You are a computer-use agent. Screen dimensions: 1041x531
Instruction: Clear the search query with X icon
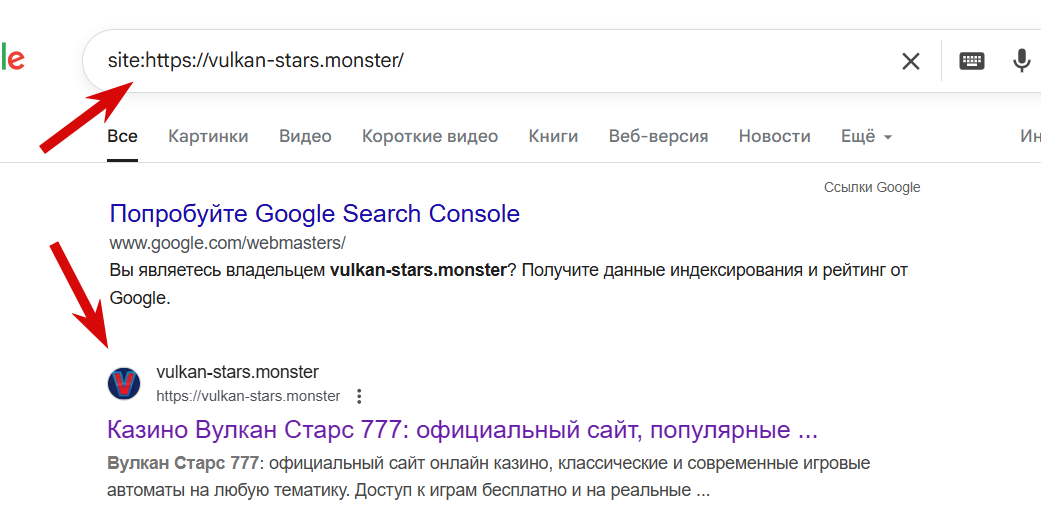pos(910,62)
